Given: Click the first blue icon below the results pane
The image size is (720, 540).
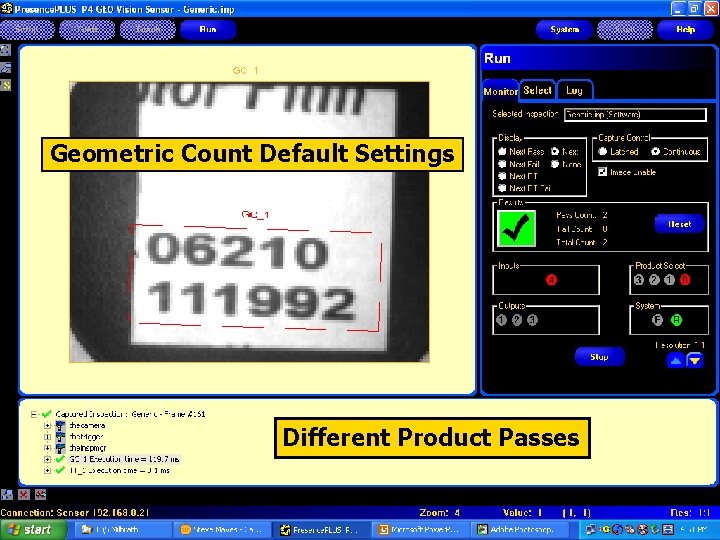Looking at the screenshot, I should (x=7, y=495).
